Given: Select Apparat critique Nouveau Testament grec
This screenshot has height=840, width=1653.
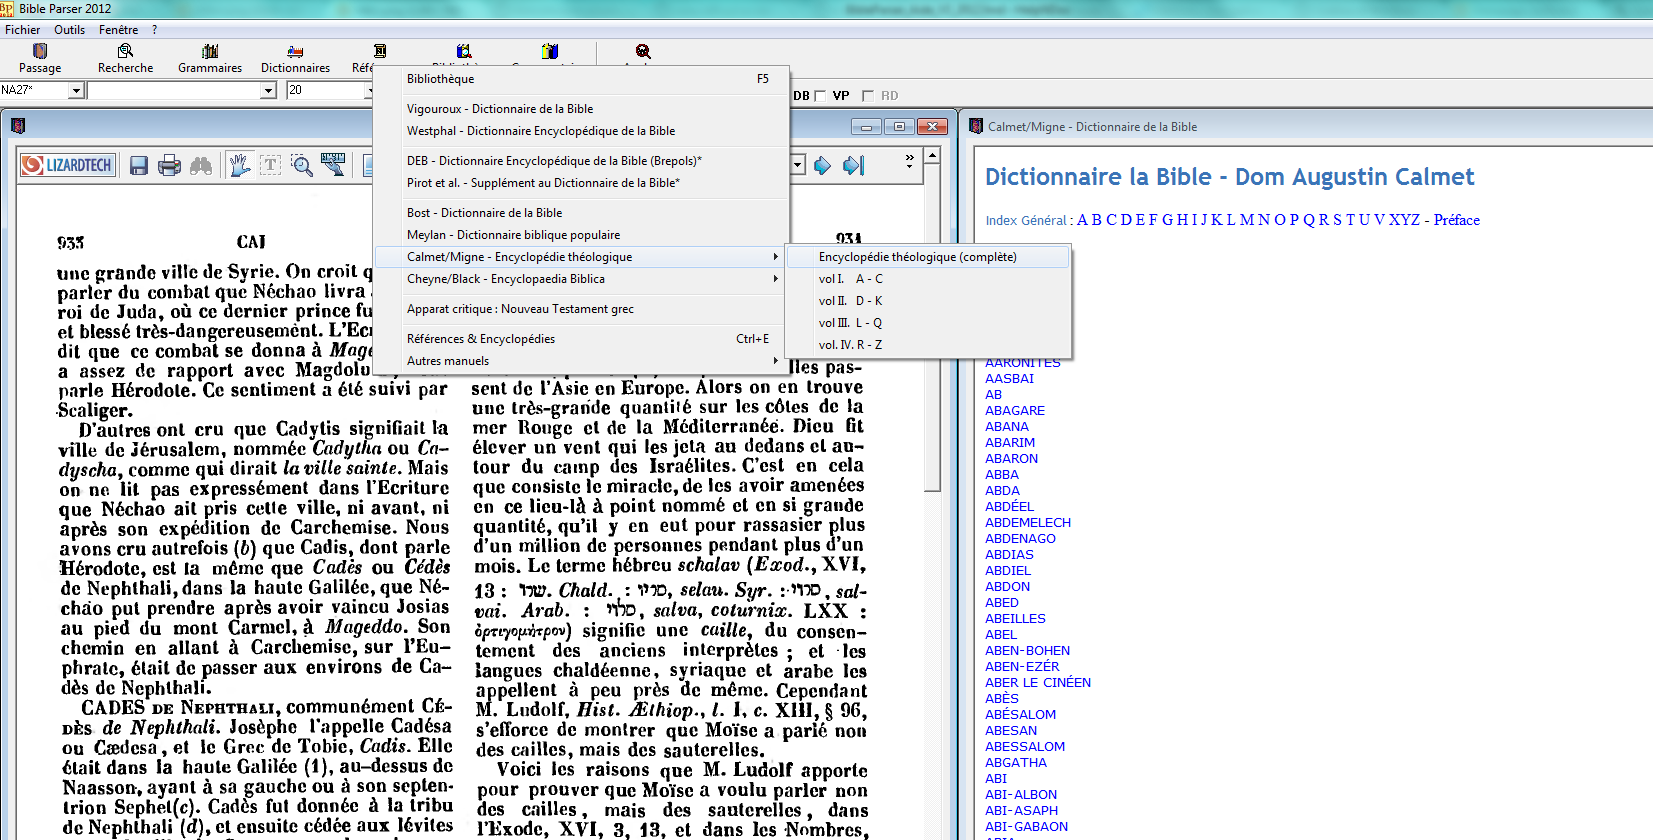Looking at the screenshot, I should [581, 309].
